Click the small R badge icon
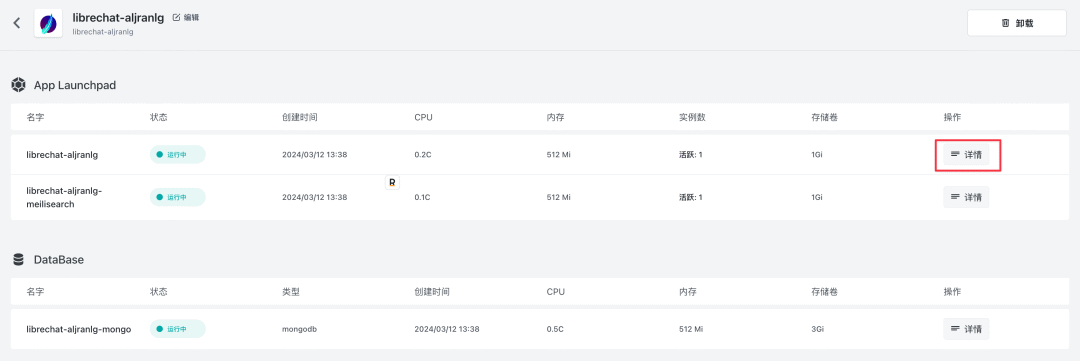Viewport: 1080px width, 361px height. click(x=392, y=183)
